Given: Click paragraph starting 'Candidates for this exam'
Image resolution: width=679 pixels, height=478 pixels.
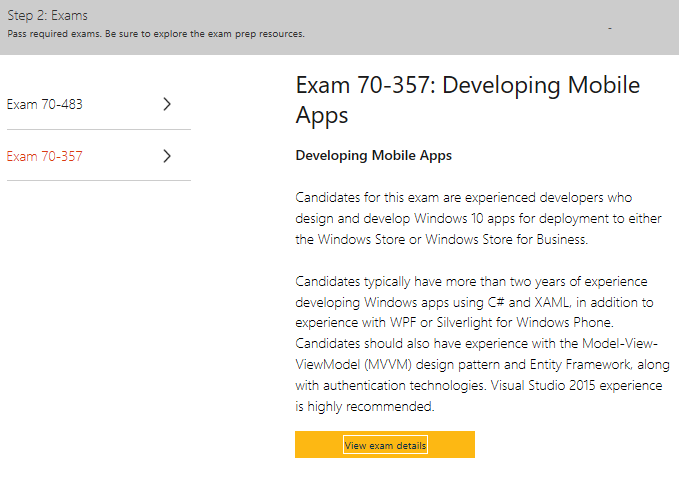Looking at the screenshot, I should (479, 218).
